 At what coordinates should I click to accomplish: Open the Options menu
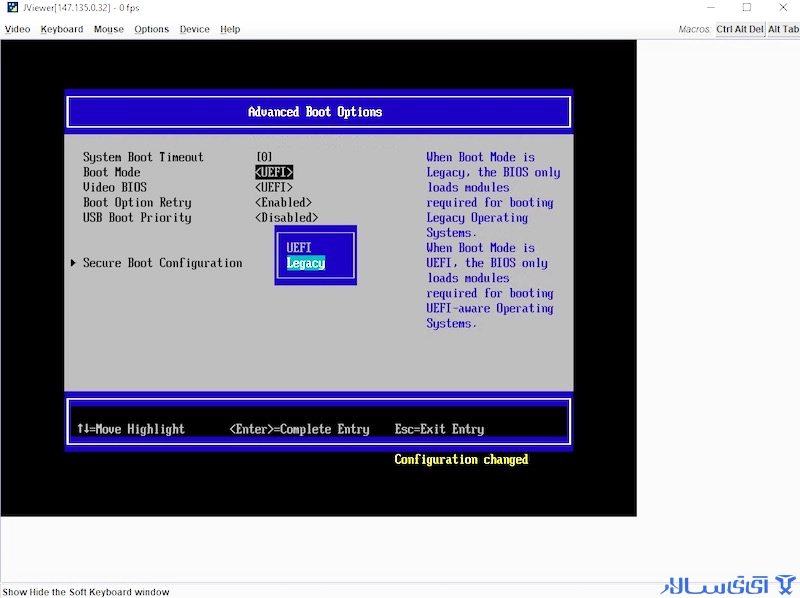tap(152, 29)
